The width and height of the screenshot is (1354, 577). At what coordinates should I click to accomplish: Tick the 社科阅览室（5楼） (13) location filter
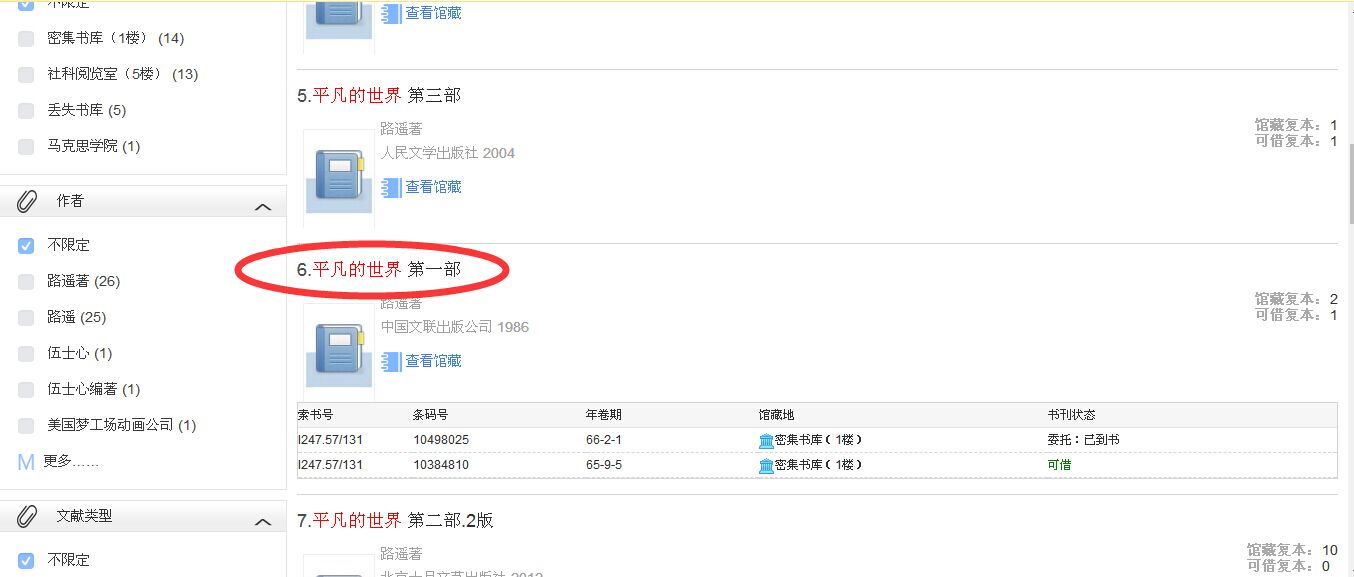(26, 75)
